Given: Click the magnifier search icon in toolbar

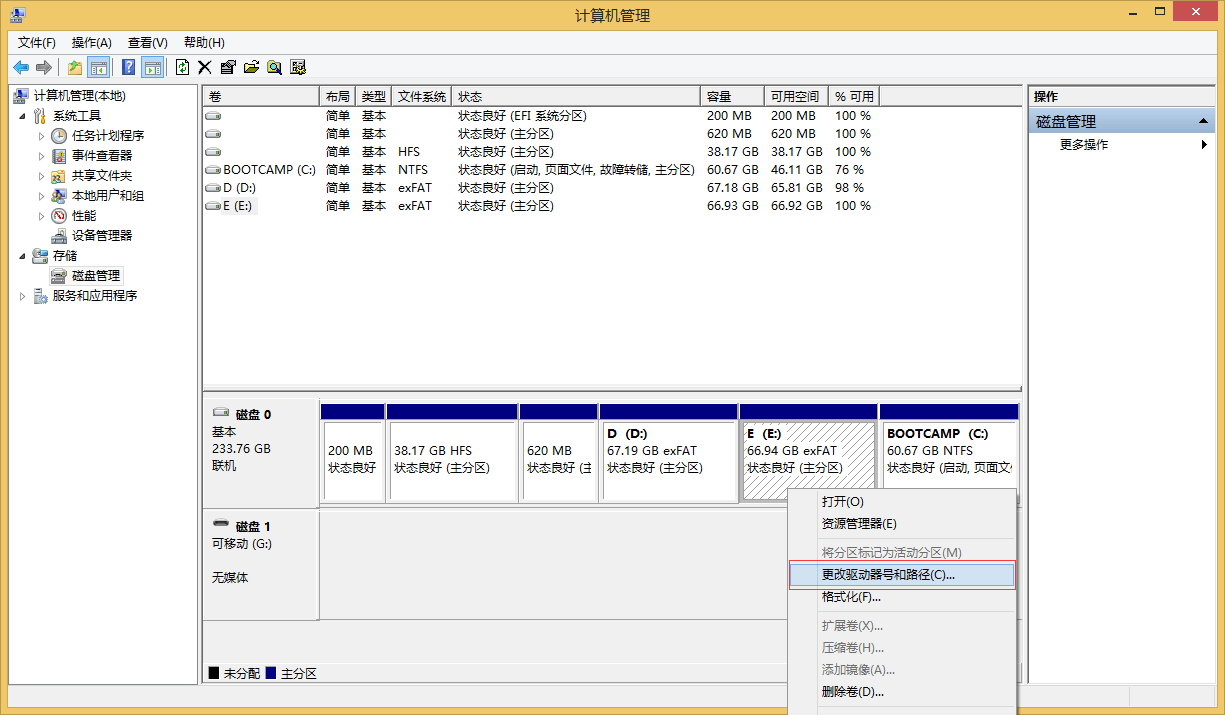Looking at the screenshot, I should point(274,67).
